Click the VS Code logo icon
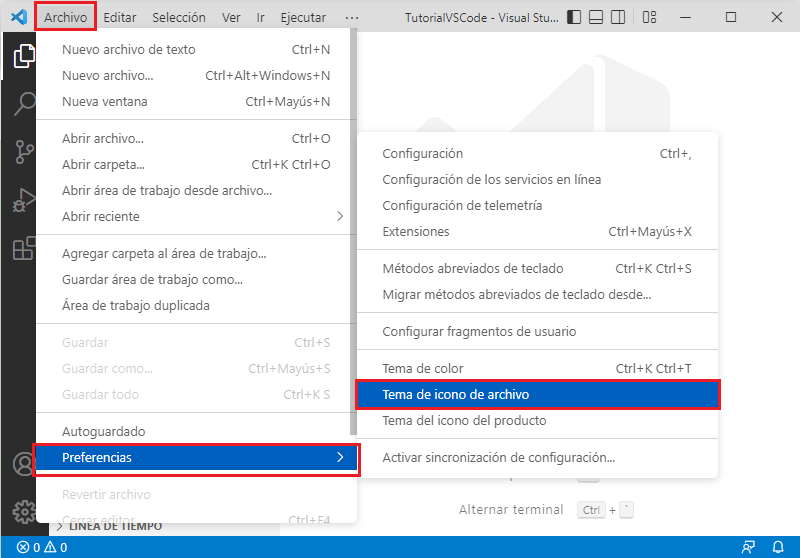The image size is (800, 558). 19,17
